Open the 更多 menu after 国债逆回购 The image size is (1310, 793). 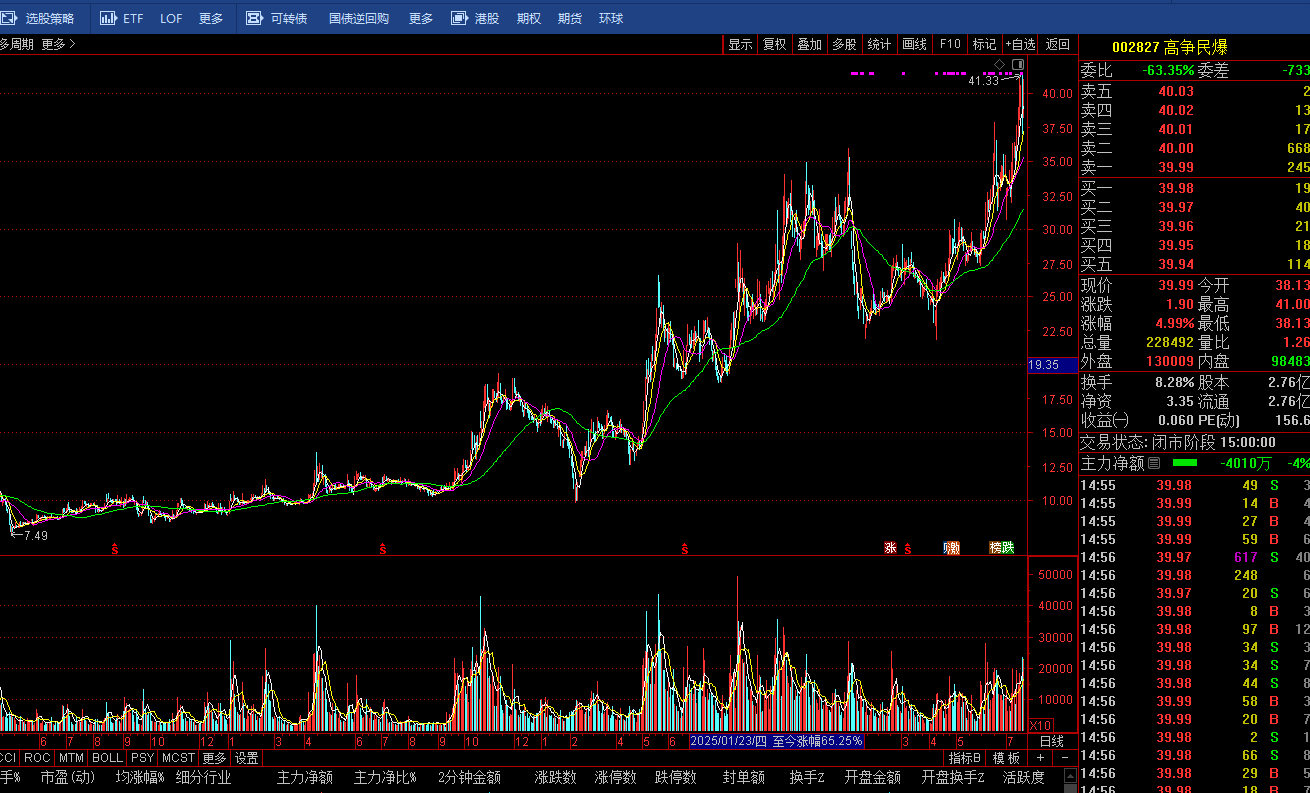421,18
